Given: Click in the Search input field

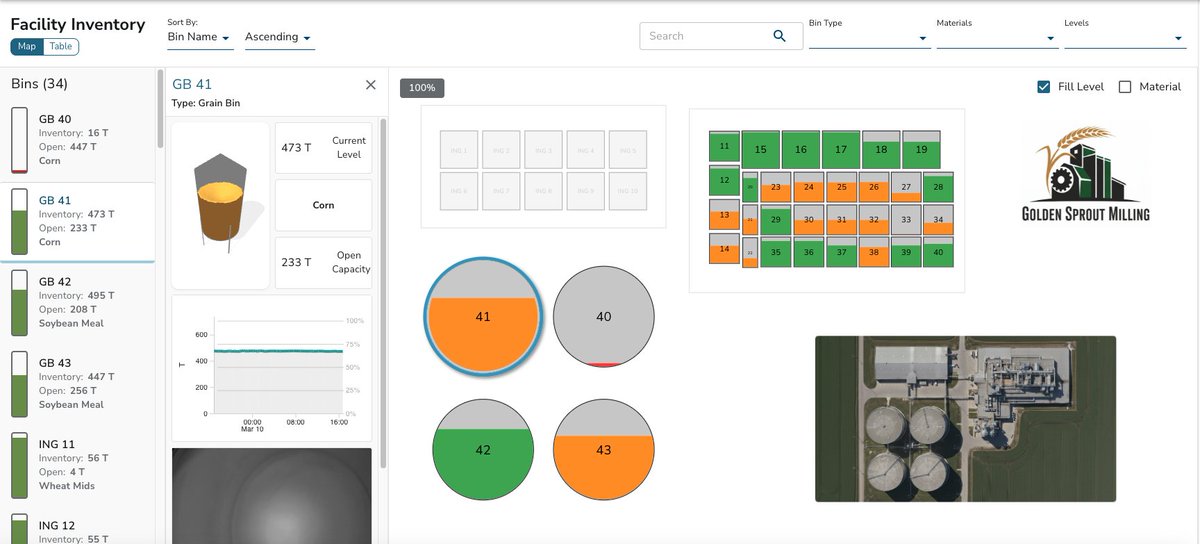Looking at the screenshot, I should tap(705, 36).
